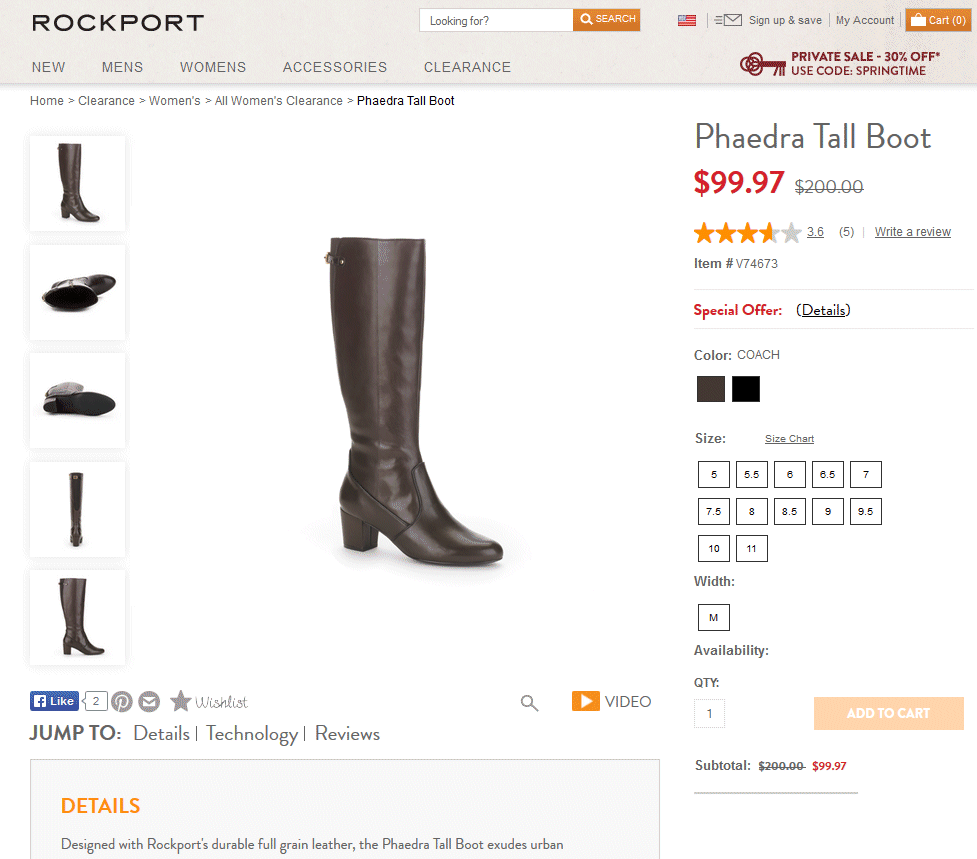Click the envelope sign up icon
This screenshot has height=859, width=977.
(x=730, y=20)
